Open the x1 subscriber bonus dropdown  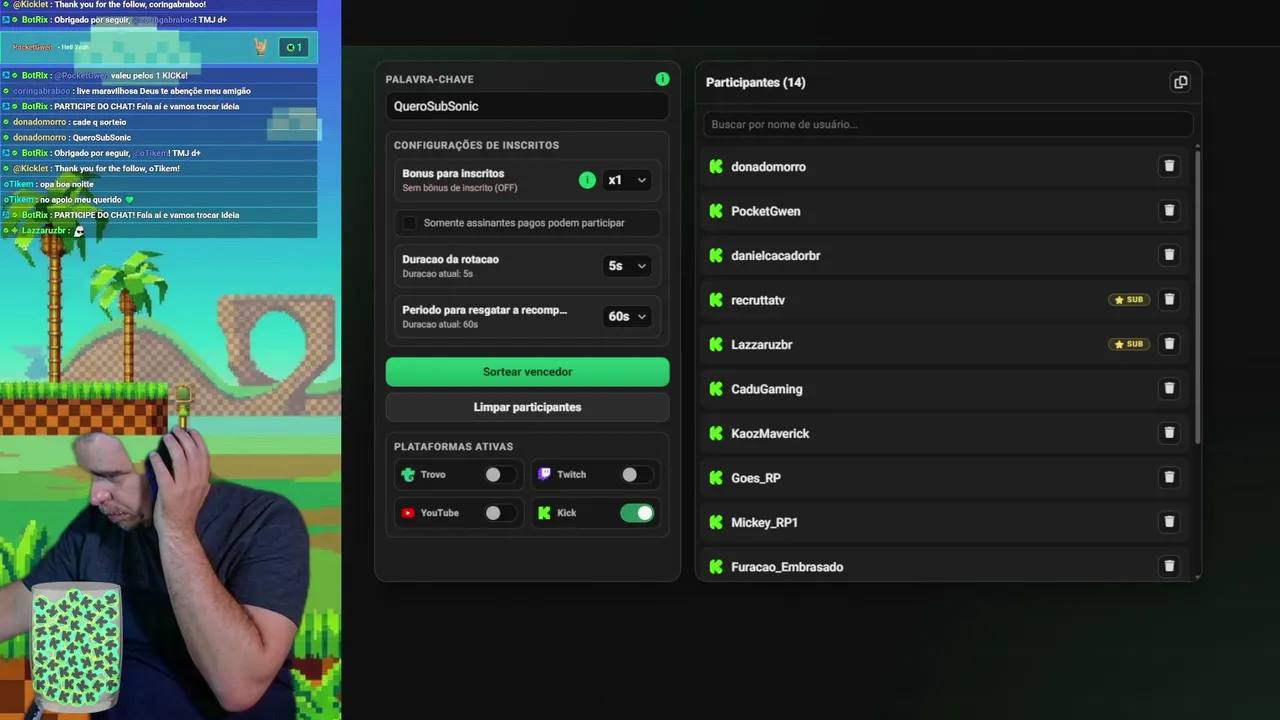click(628, 180)
